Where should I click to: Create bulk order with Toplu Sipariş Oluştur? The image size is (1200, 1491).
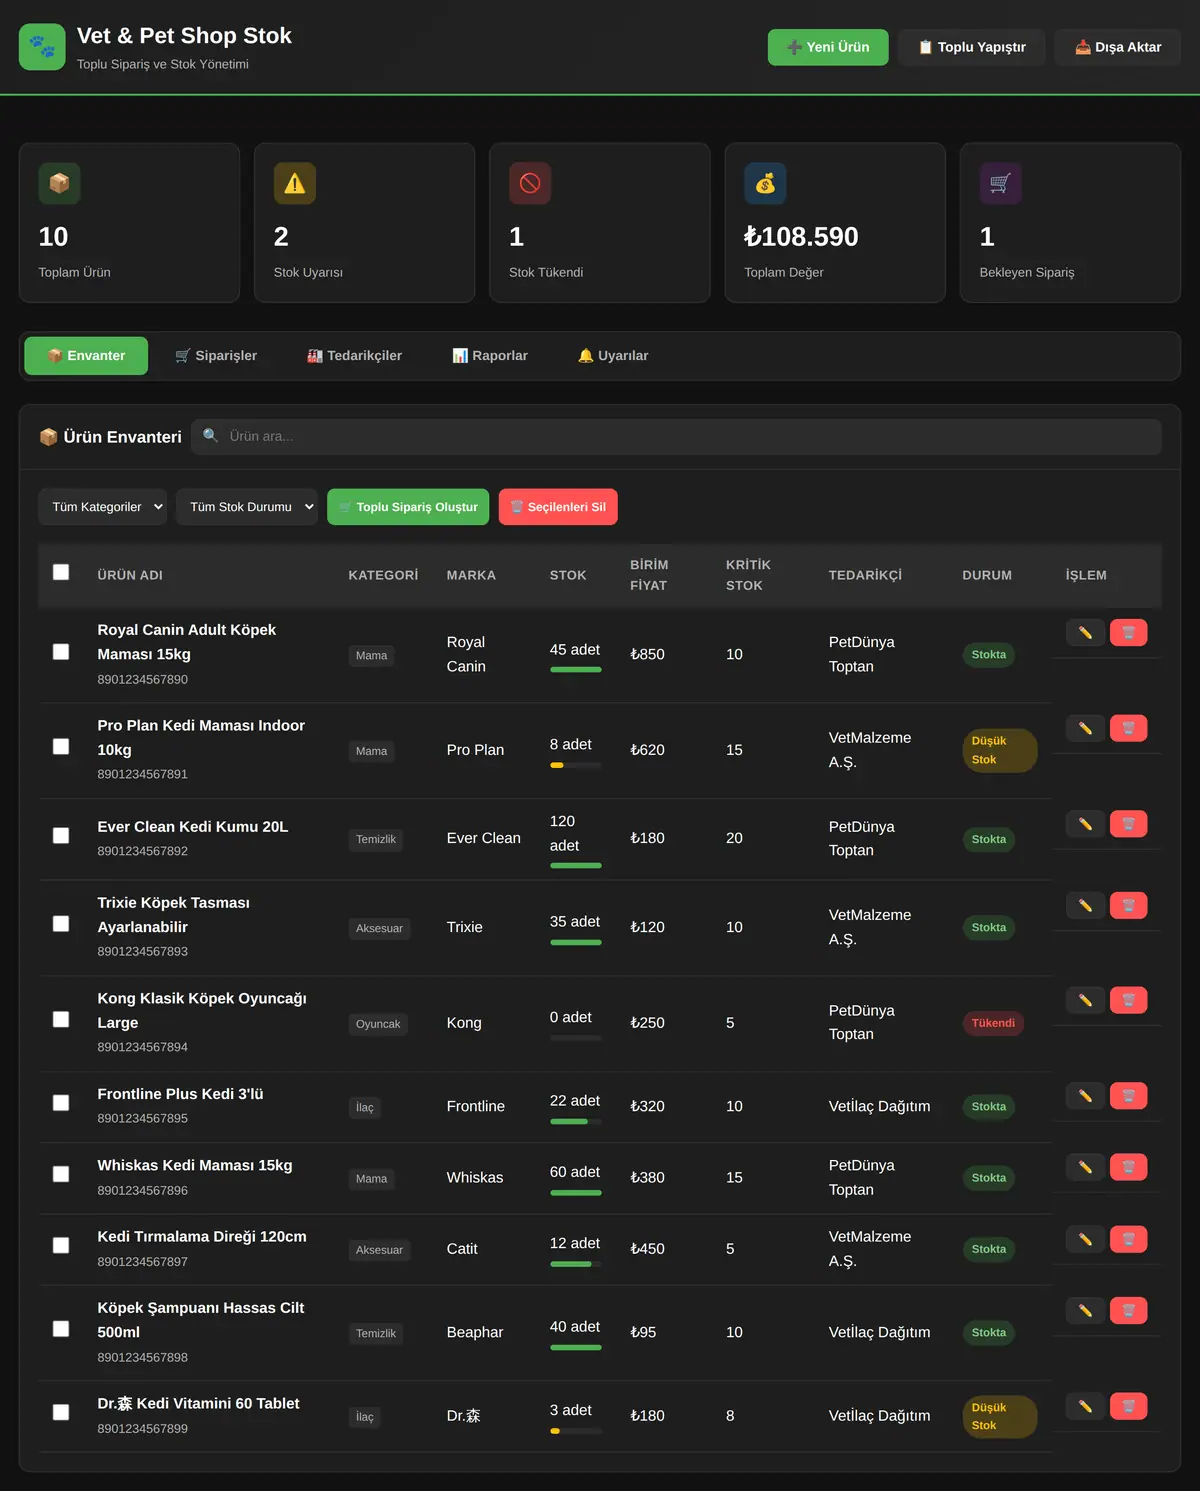pyautogui.click(x=408, y=507)
